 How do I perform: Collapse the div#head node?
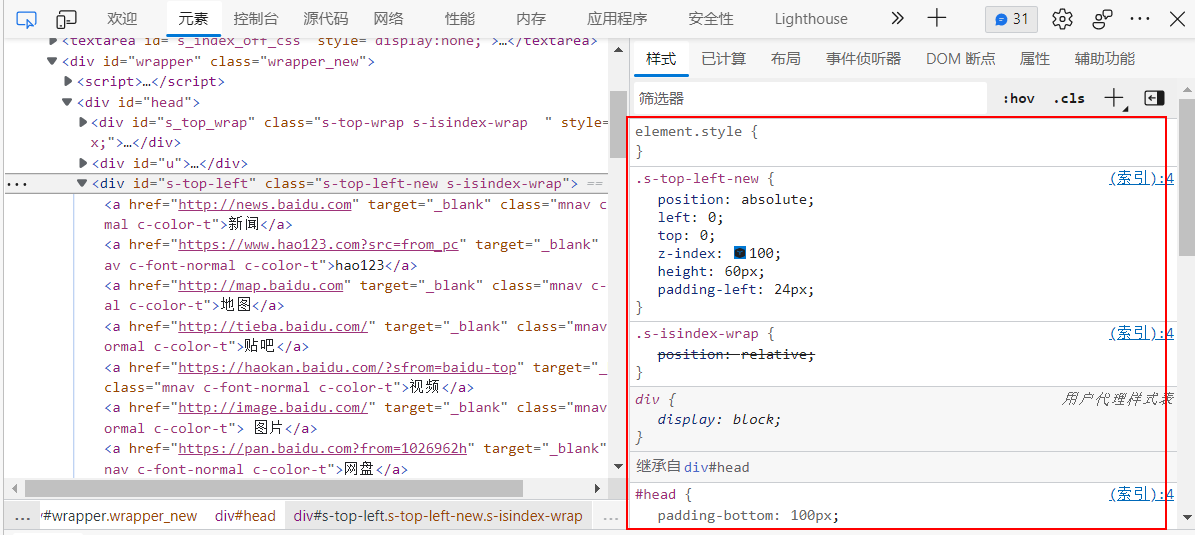(67, 102)
